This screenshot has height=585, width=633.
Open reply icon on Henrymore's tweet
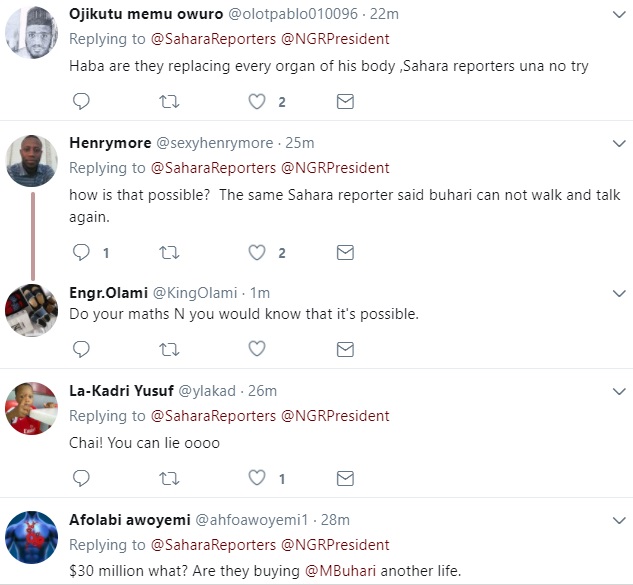81,253
